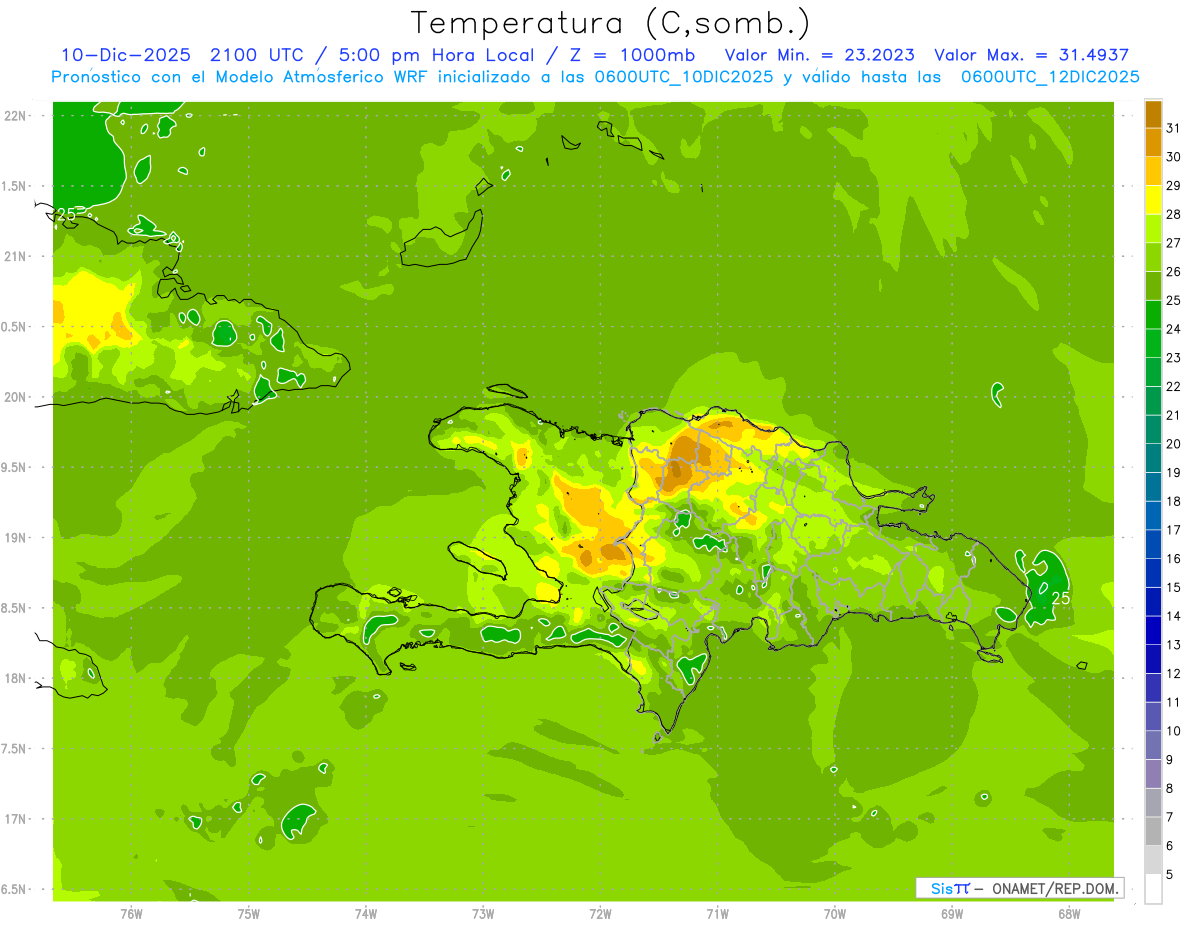Click the 'ONAMET/REP.DOM.' credit label
Screen dimensions: 1200x927
[1055, 888]
